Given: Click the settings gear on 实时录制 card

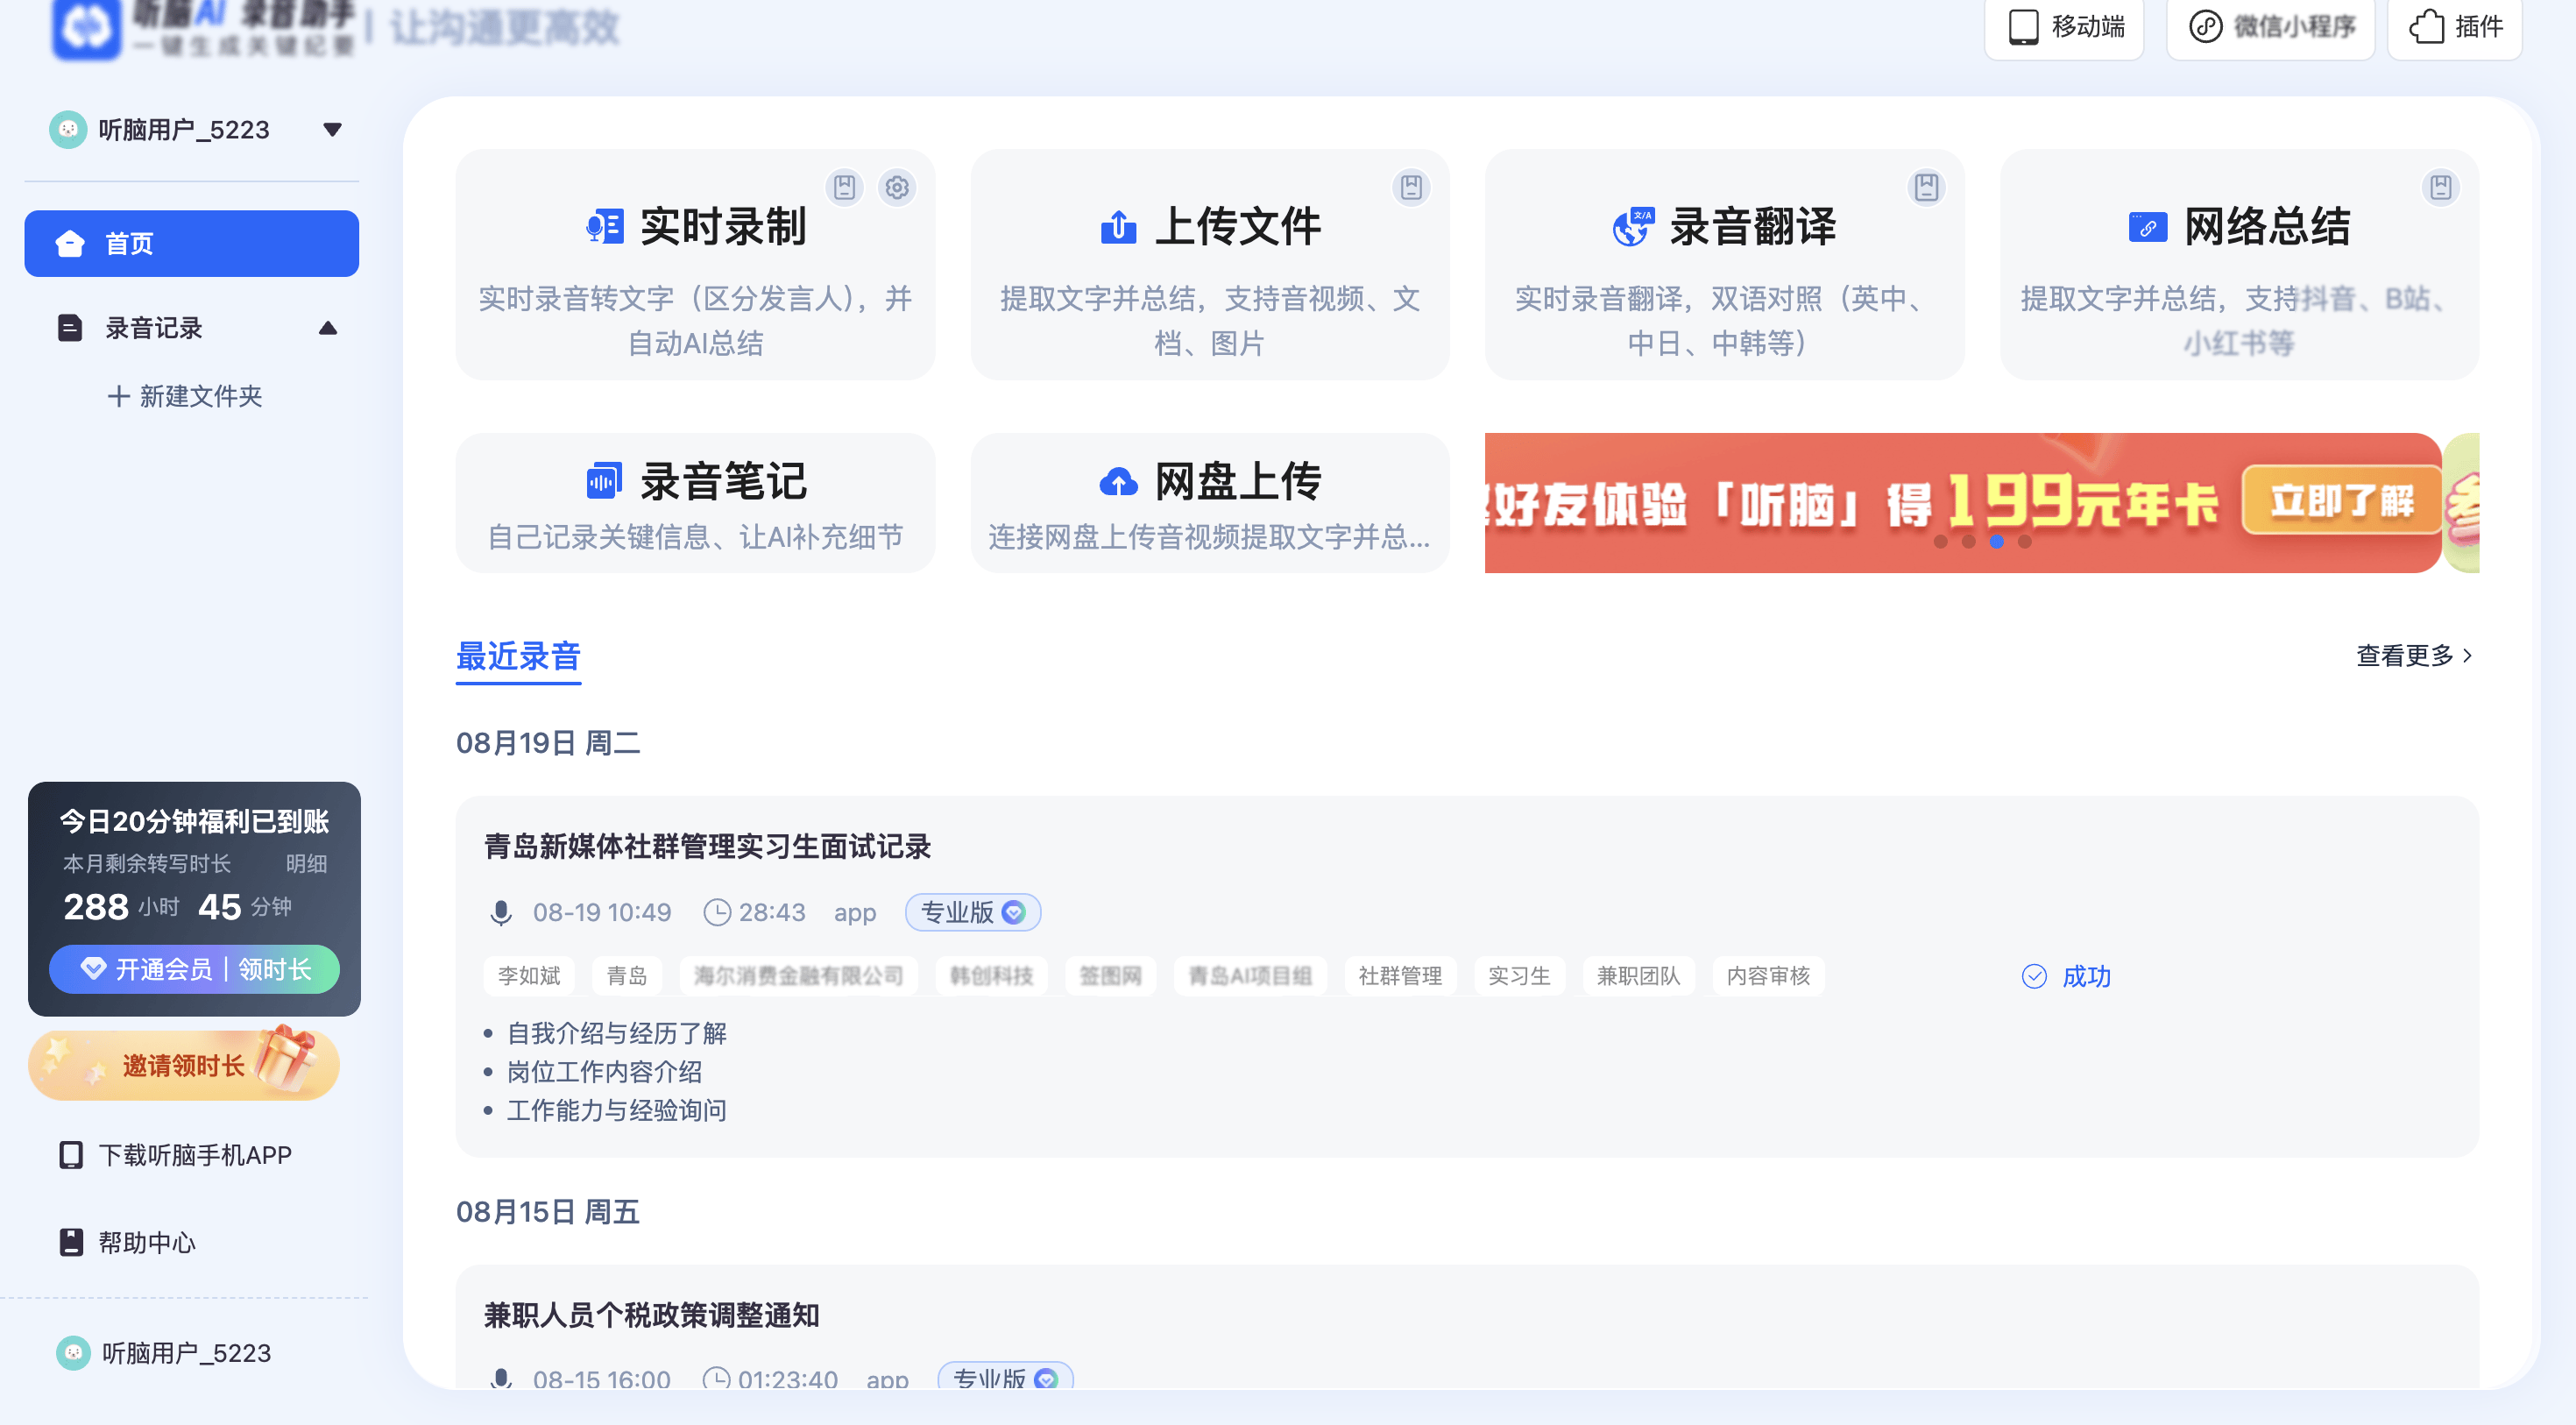Looking at the screenshot, I should (896, 188).
